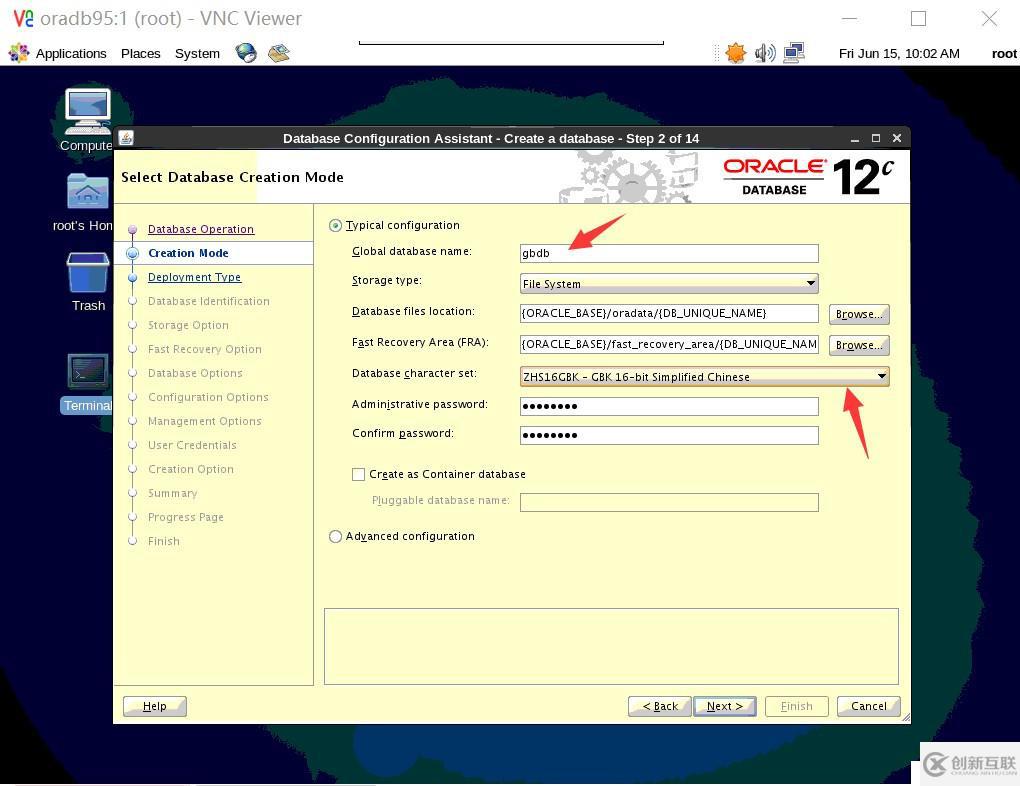Viewport: 1020px width, 786px height.
Task: Browse for Fast Recovery Area
Action: click(x=859, y=346)
